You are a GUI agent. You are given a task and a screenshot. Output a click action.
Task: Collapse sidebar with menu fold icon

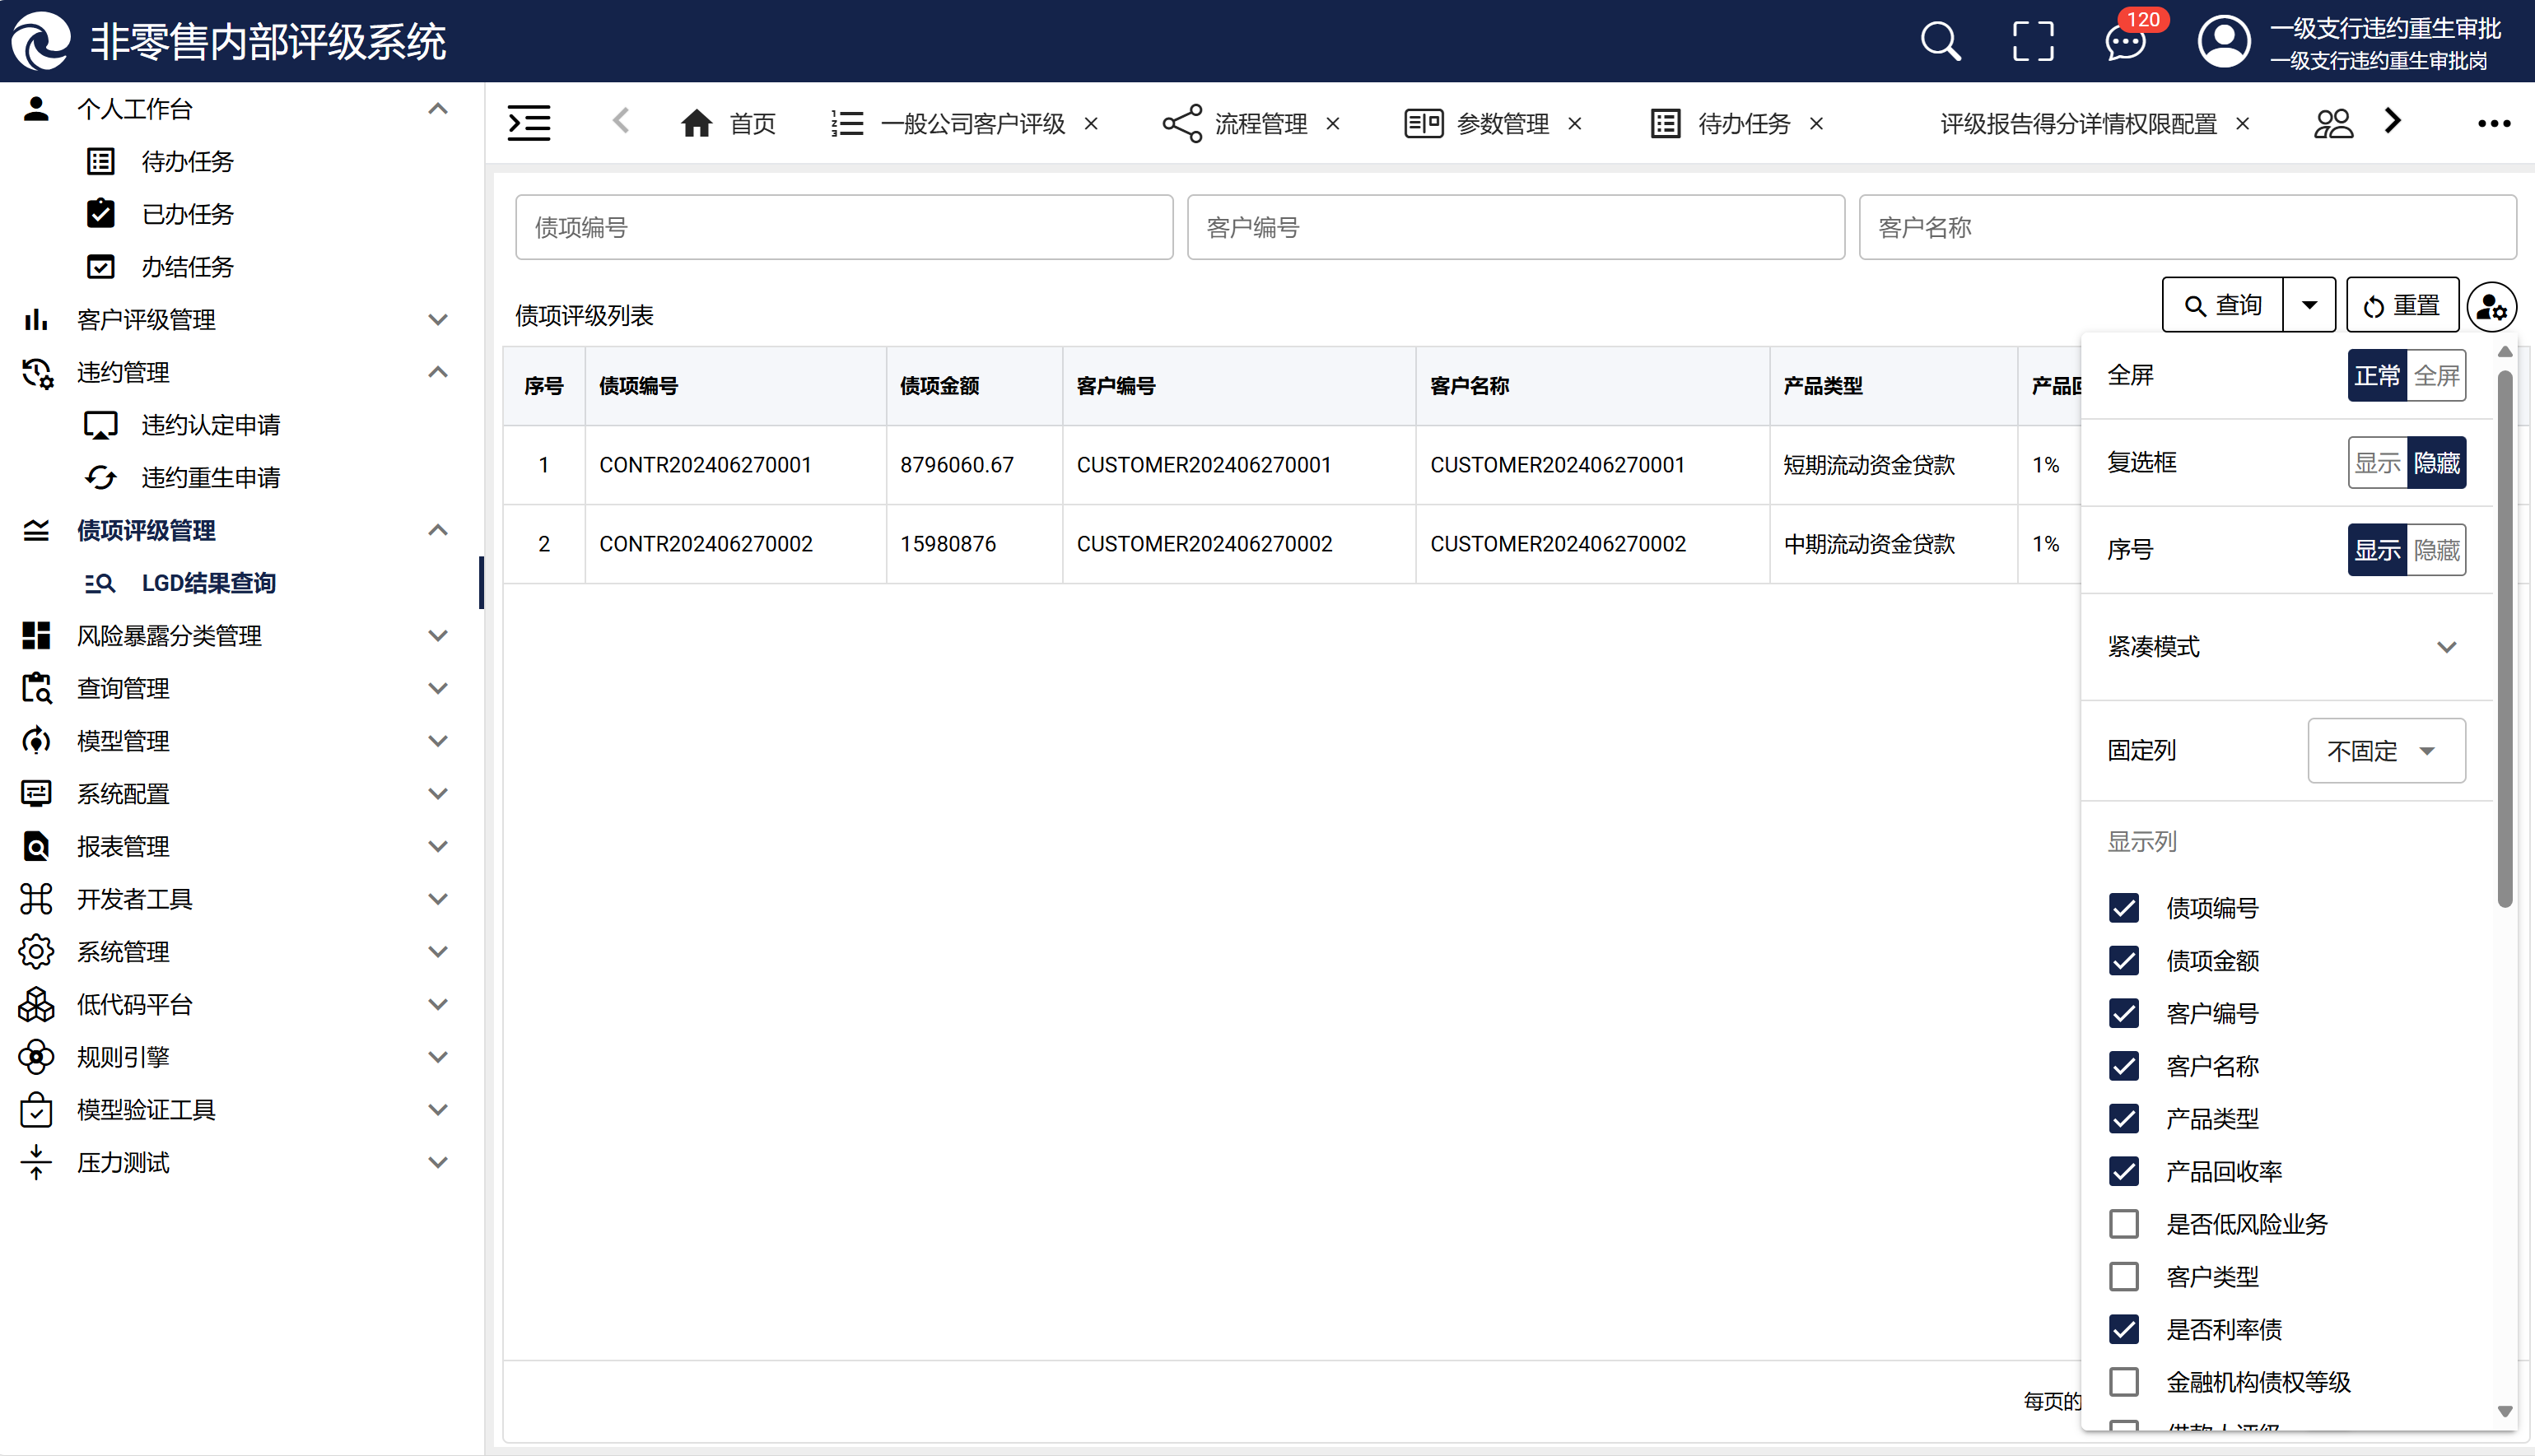click(x=529, y=123)
